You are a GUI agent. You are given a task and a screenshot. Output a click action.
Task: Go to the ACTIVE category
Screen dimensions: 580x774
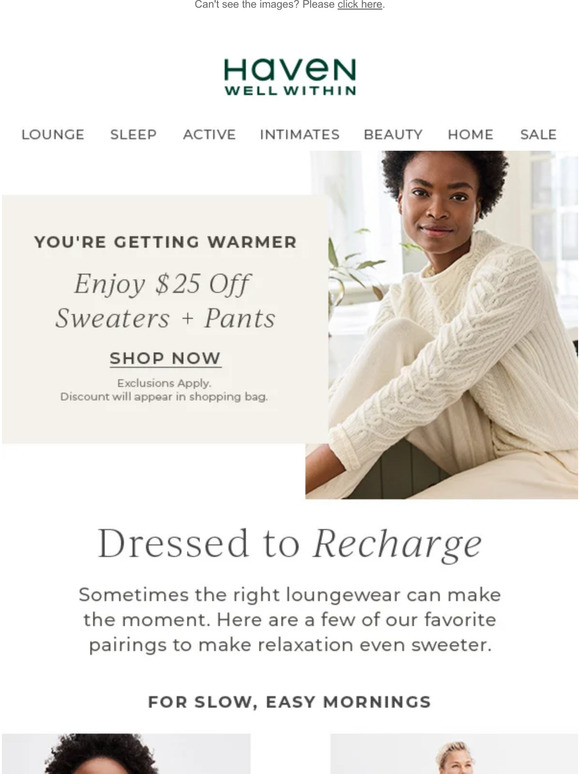(x=209, y=134)
